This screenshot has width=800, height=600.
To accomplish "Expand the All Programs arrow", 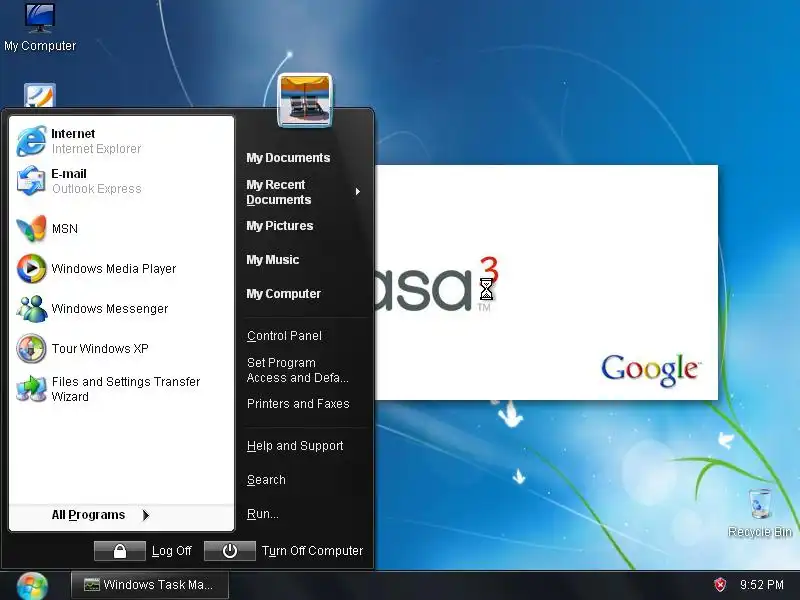I will 146,515.
